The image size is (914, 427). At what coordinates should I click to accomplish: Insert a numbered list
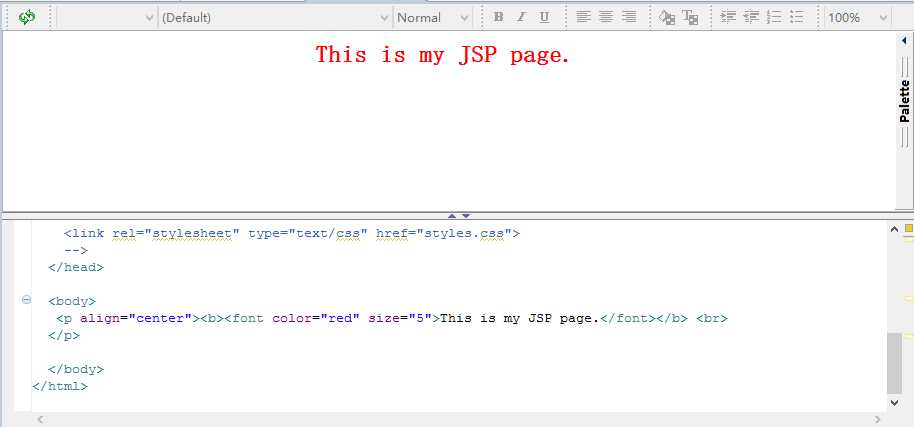[x=774, y=17]
